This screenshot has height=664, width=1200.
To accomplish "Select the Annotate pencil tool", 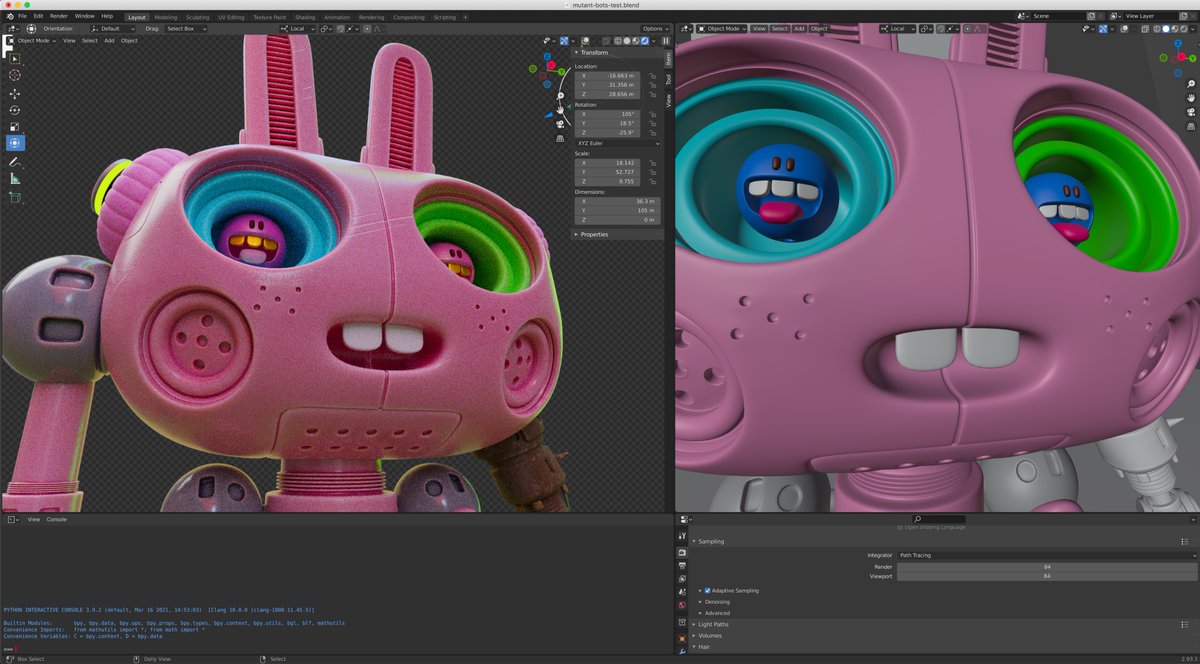I will [x=14, y=161].
